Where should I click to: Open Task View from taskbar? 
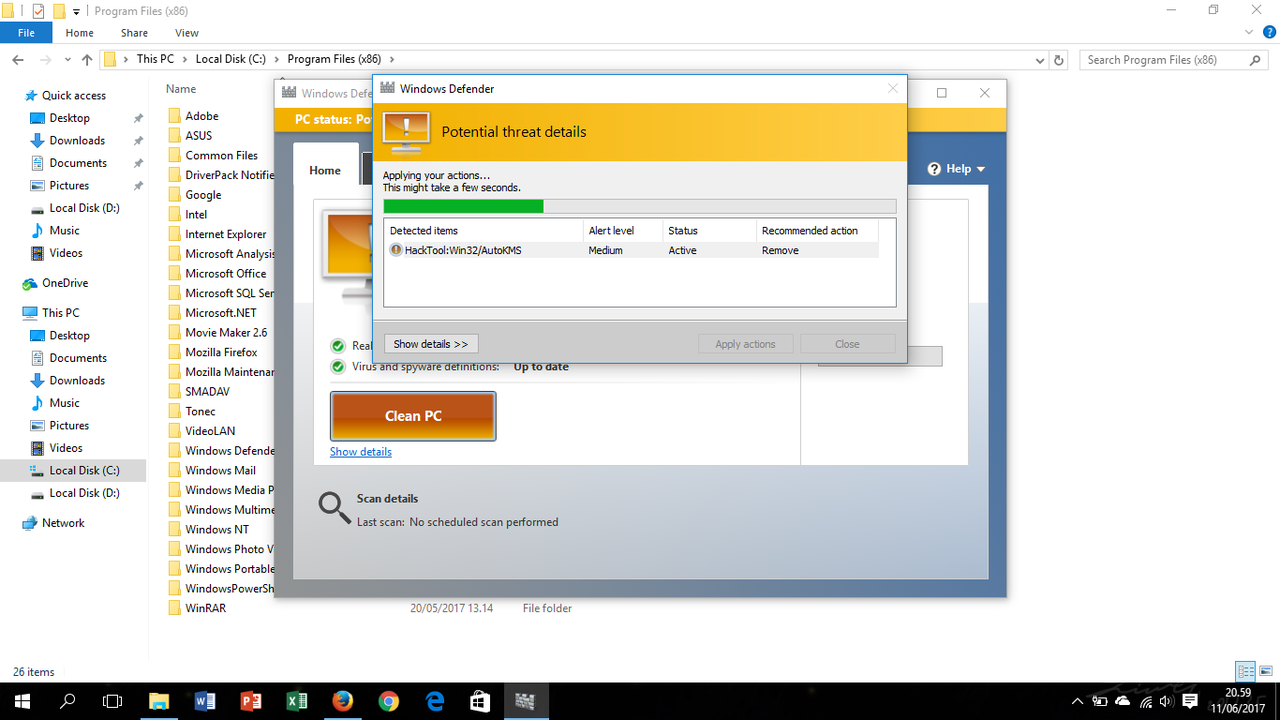click(113, 701)
